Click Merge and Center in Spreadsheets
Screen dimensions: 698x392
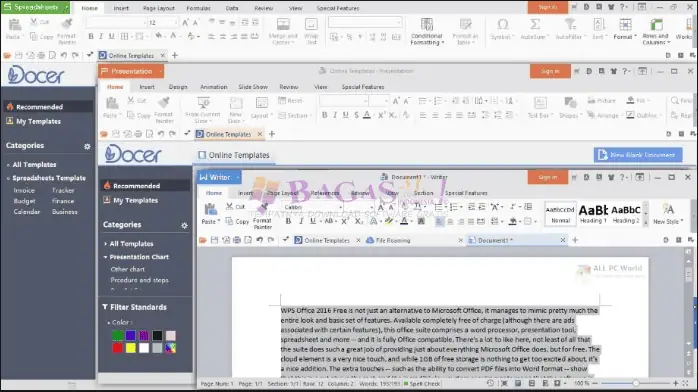(x=283, y=31)
